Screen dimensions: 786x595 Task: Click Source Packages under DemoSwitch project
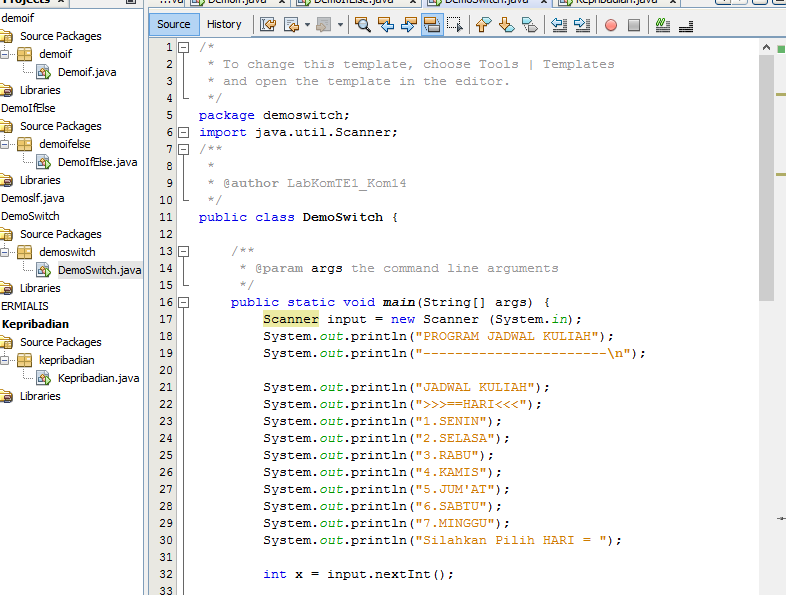(61, 234)
